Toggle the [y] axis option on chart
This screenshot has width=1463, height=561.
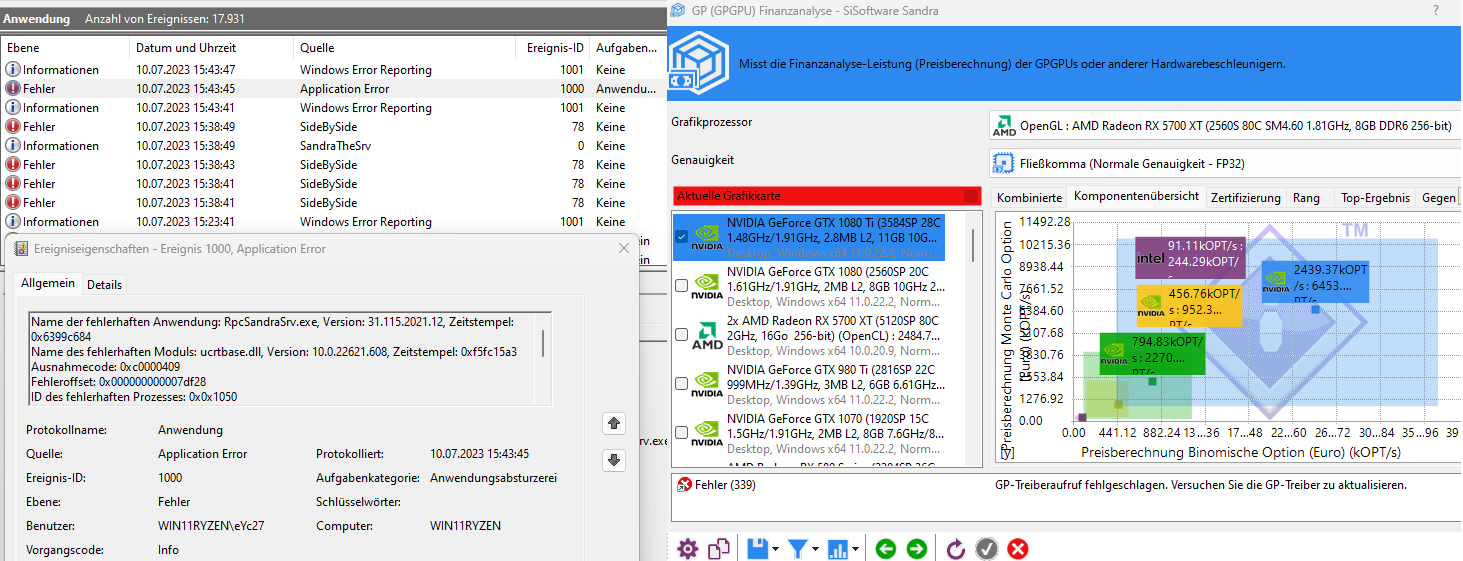coord(1007,453)
